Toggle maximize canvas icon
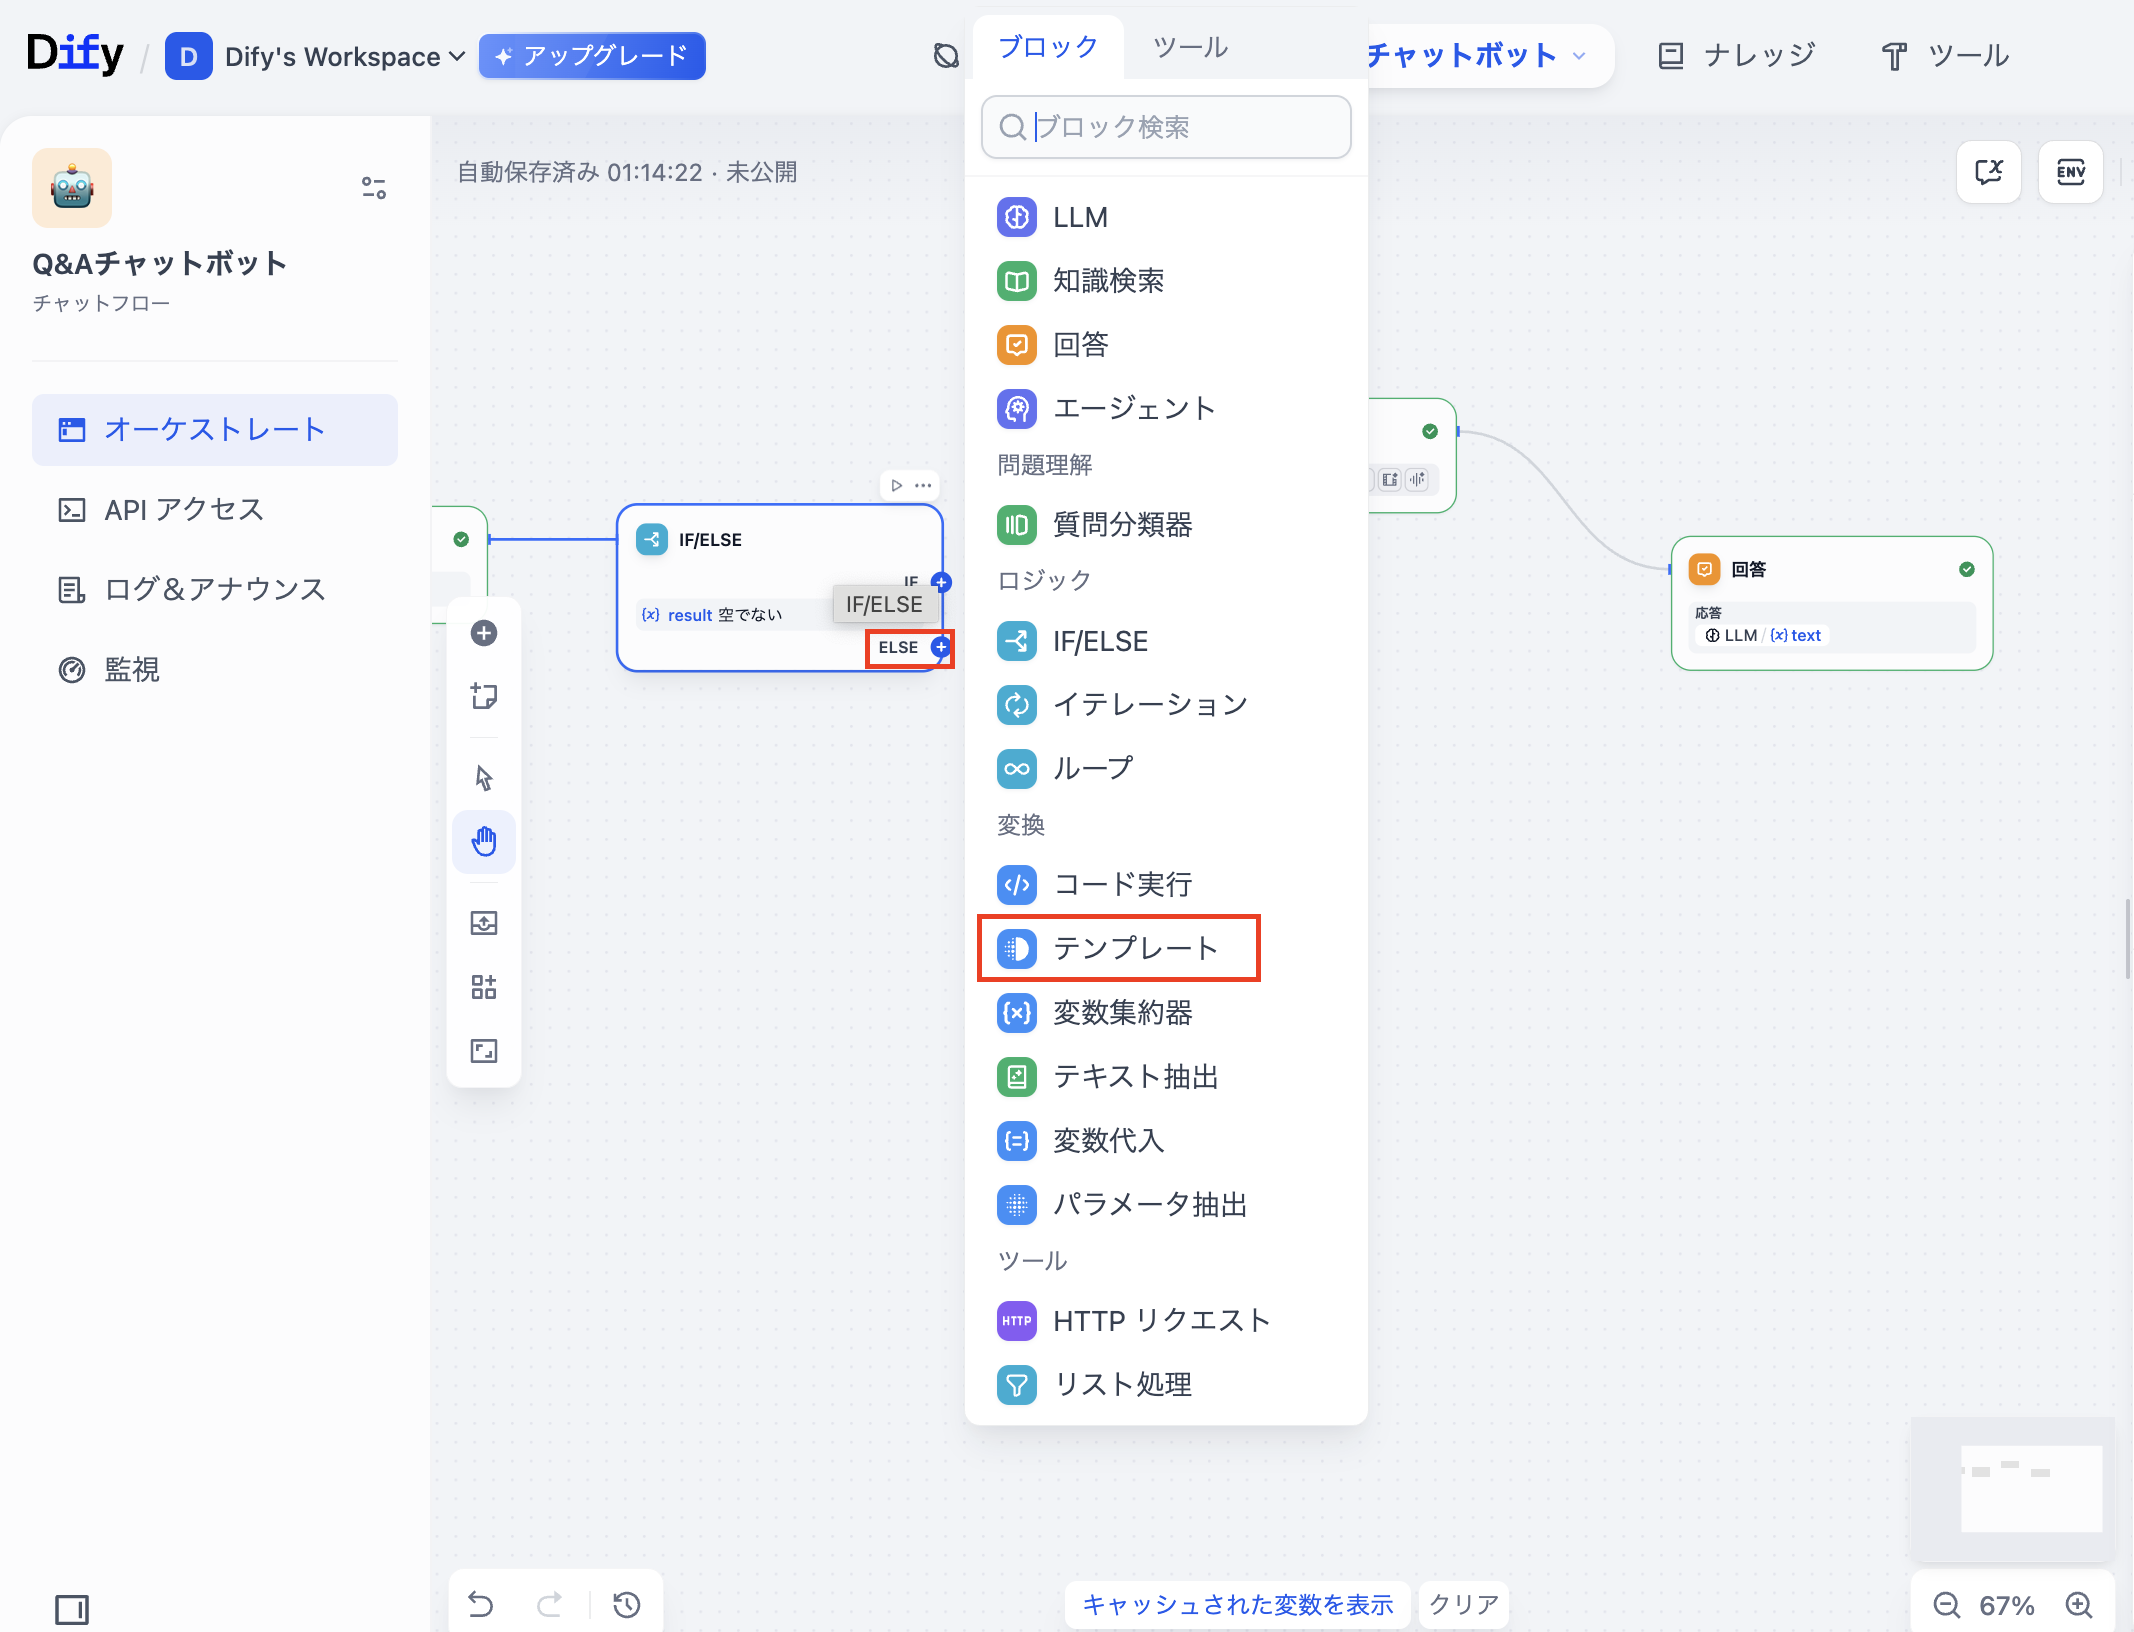Screen dimensions: 2134x1632 click(484, 1051)
